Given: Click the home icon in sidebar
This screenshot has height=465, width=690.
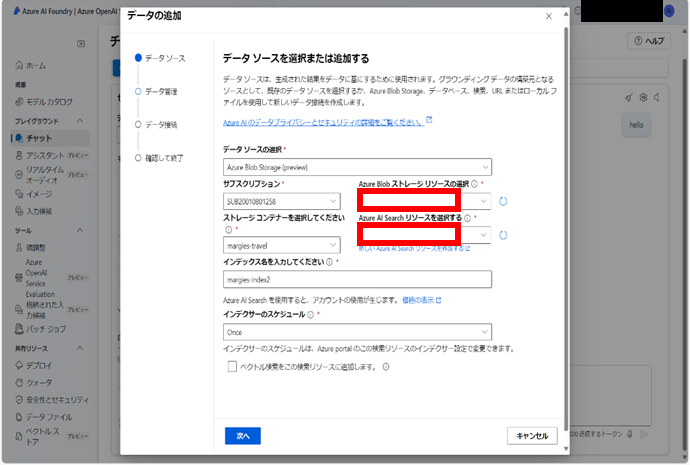Looking at the screenshot, I should pyautogui.click(x=19, y=65).
